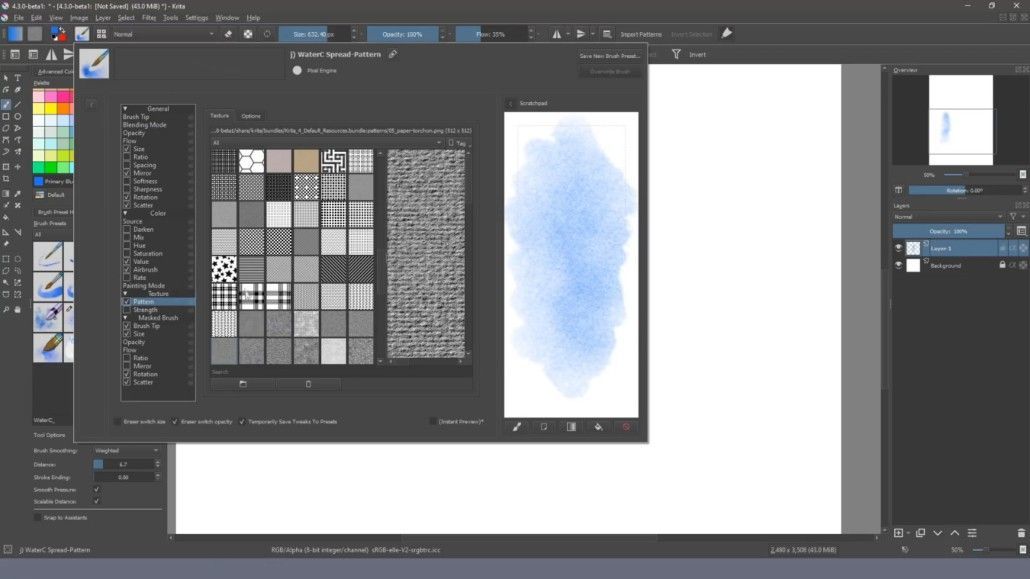Open the choose brush preset grid icon

click(101, 34)
